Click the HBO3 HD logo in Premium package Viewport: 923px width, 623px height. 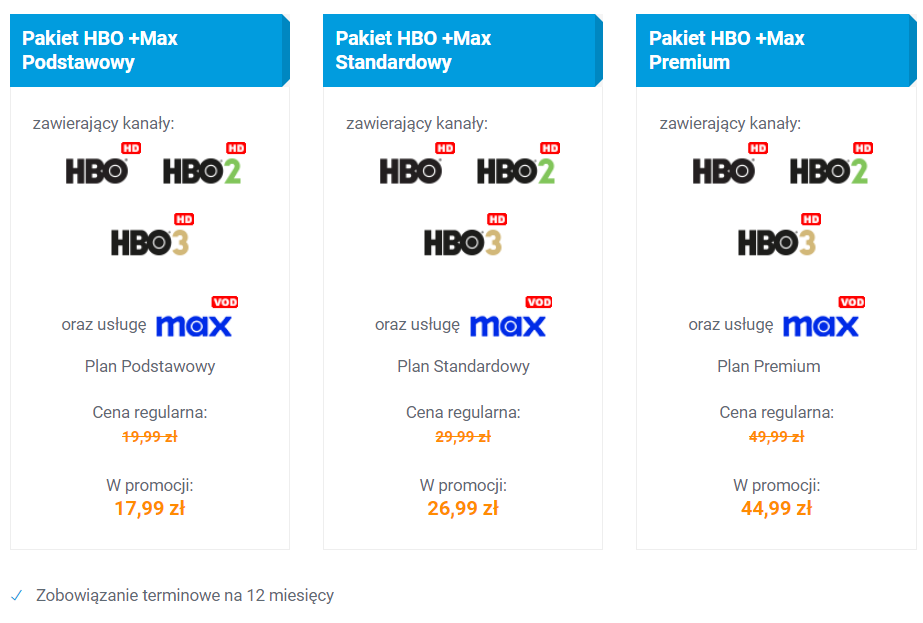click(779, 235)
